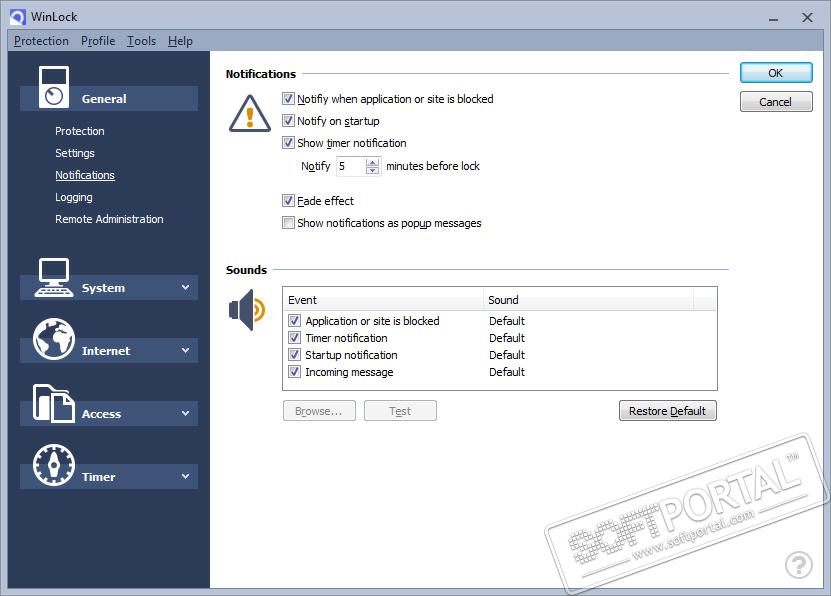Click the Browse... button
The height and width of the screenshot is (596, 831).
point(319,411)
